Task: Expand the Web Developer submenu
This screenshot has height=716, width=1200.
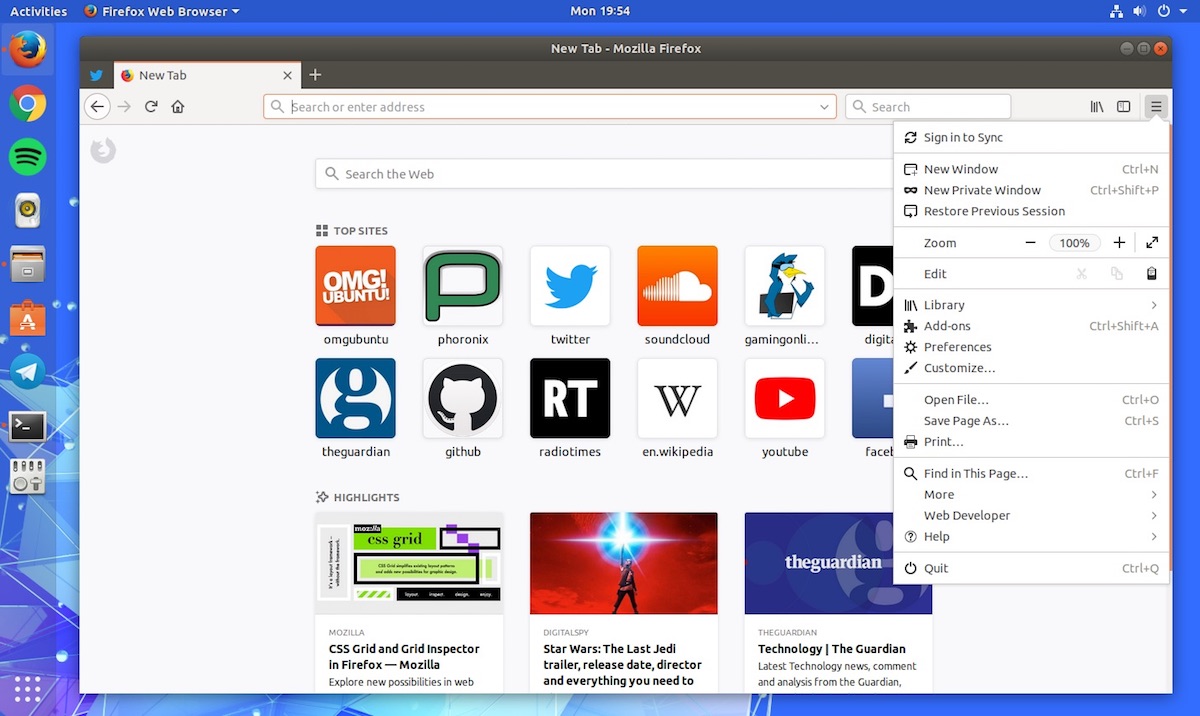Action: coord(1153,516)
